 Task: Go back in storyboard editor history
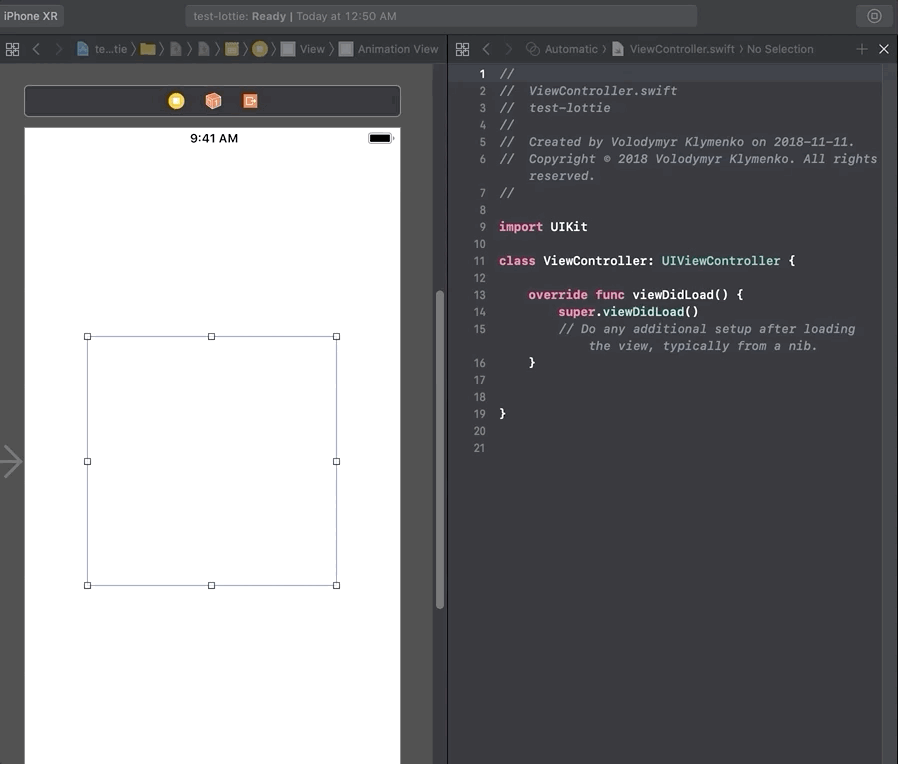click(37, 49)
